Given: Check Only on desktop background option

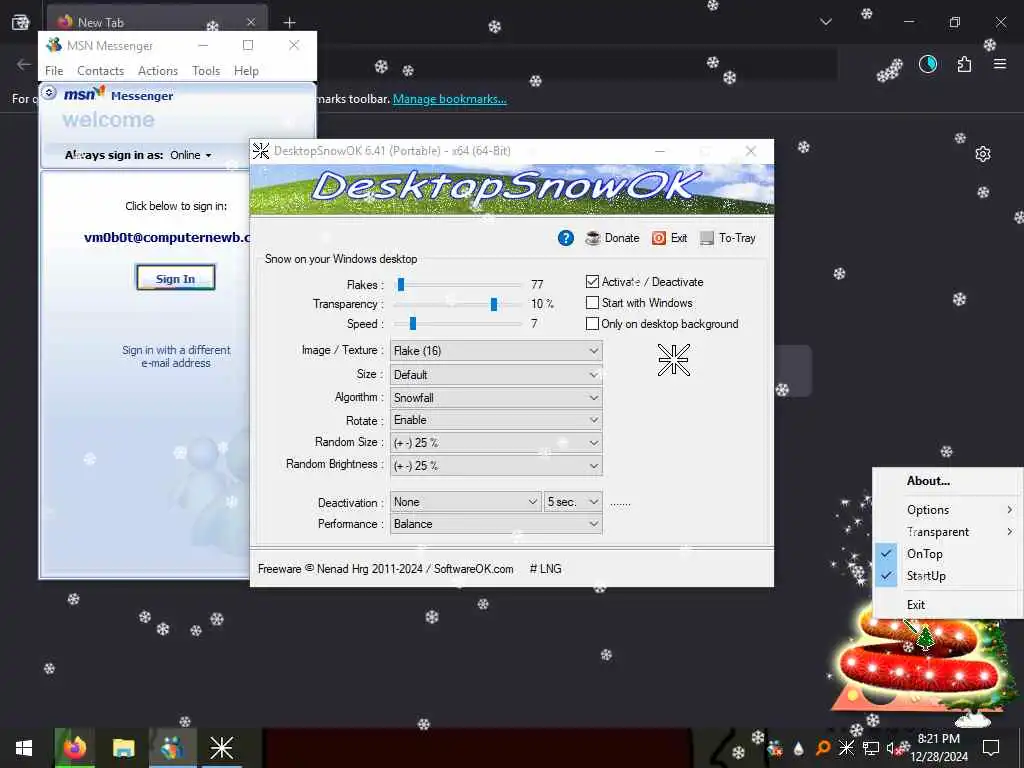Looking at the screenshot, I should (x=592, y=323).
